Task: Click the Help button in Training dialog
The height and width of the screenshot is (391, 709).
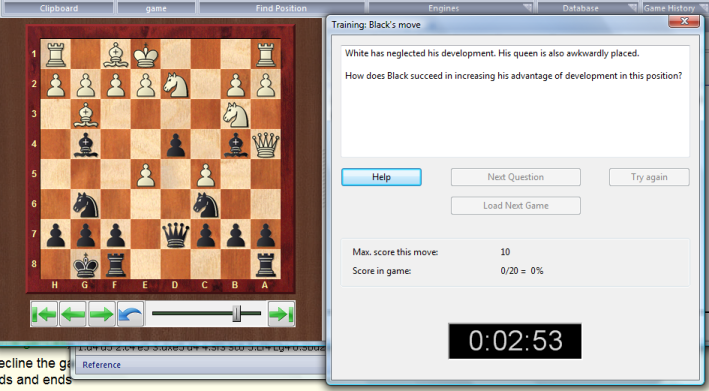Action: [x=381, y=177]
